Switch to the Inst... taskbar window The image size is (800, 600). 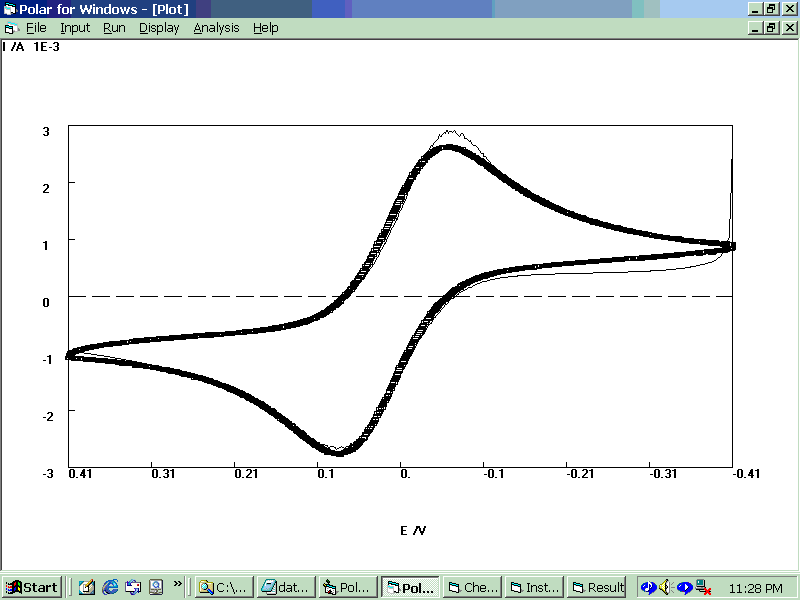pos(534,587)
